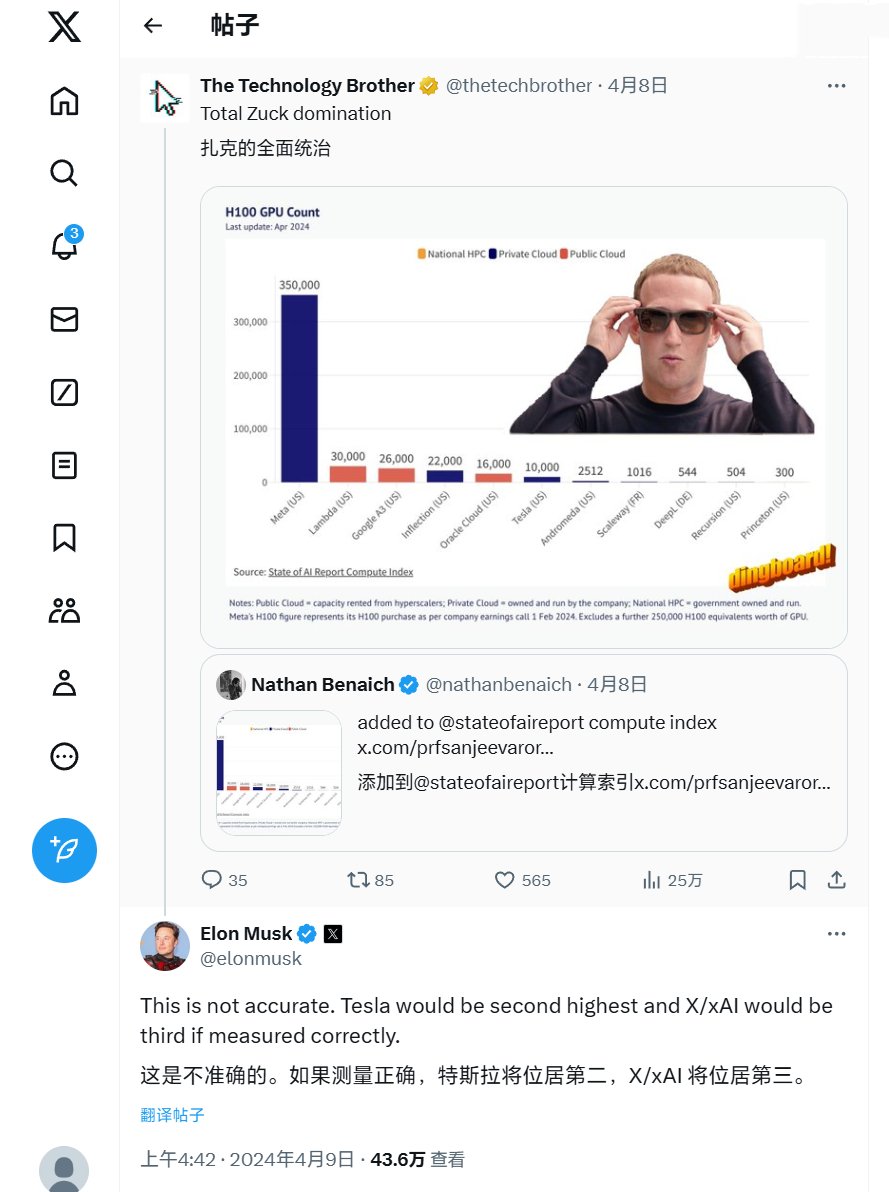
Task: Open Notifications bell with 3 badge
Action: tap(64, 246)
